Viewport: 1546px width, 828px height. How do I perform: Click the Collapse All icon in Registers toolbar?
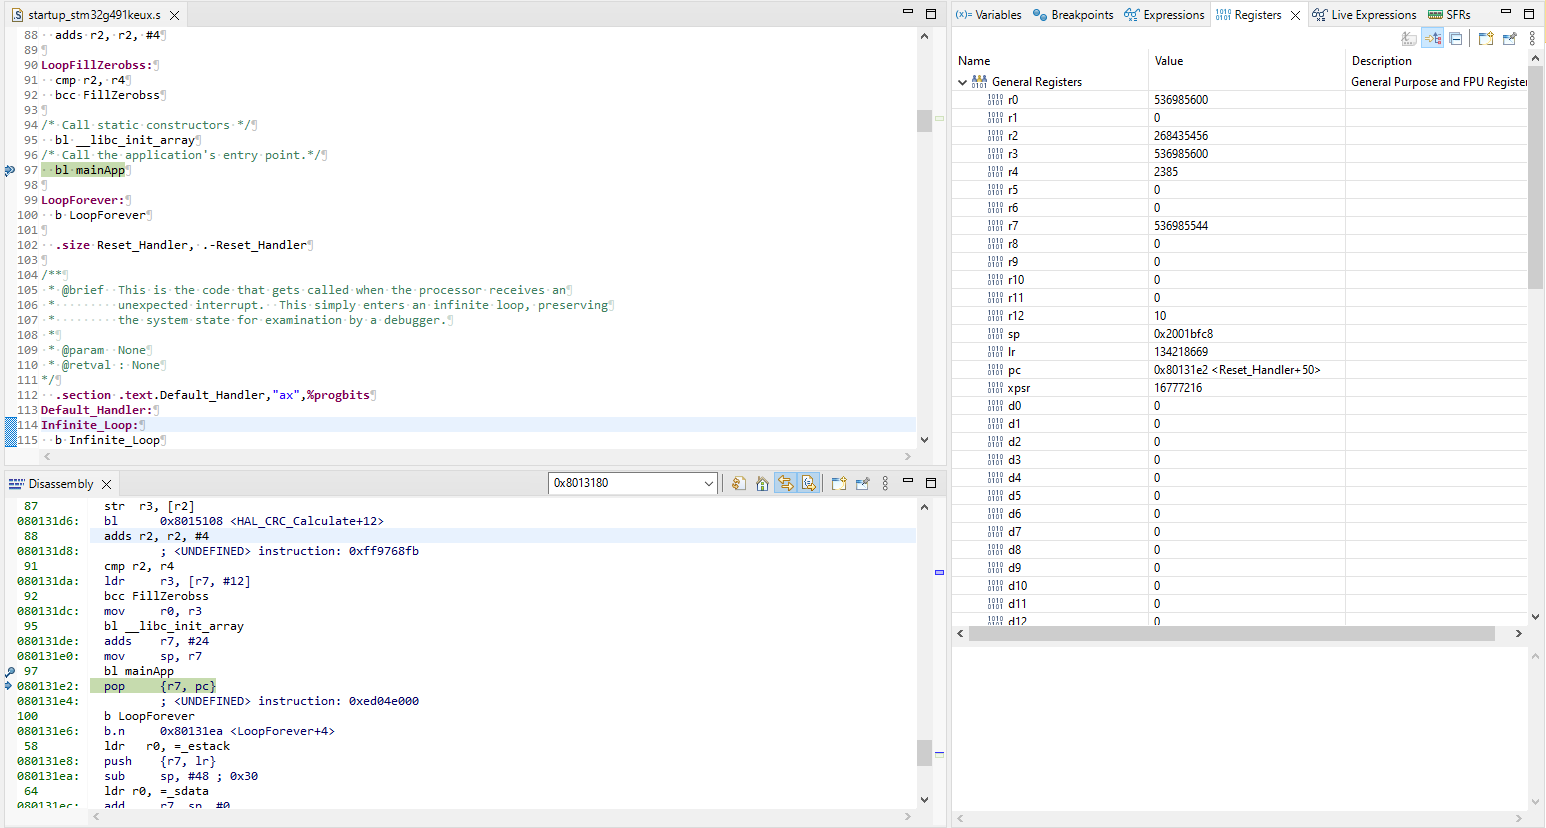tap(1455, 38)
